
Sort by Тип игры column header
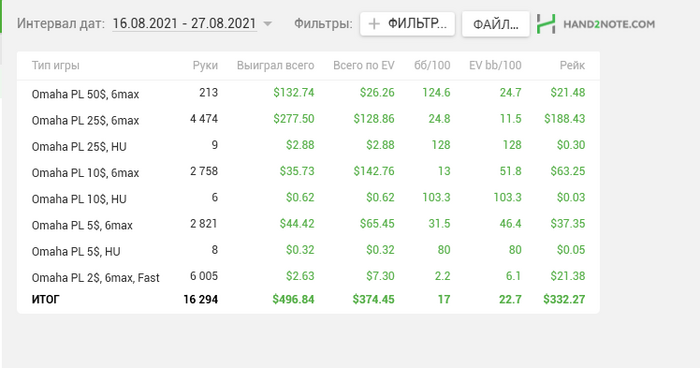point(56,65)
